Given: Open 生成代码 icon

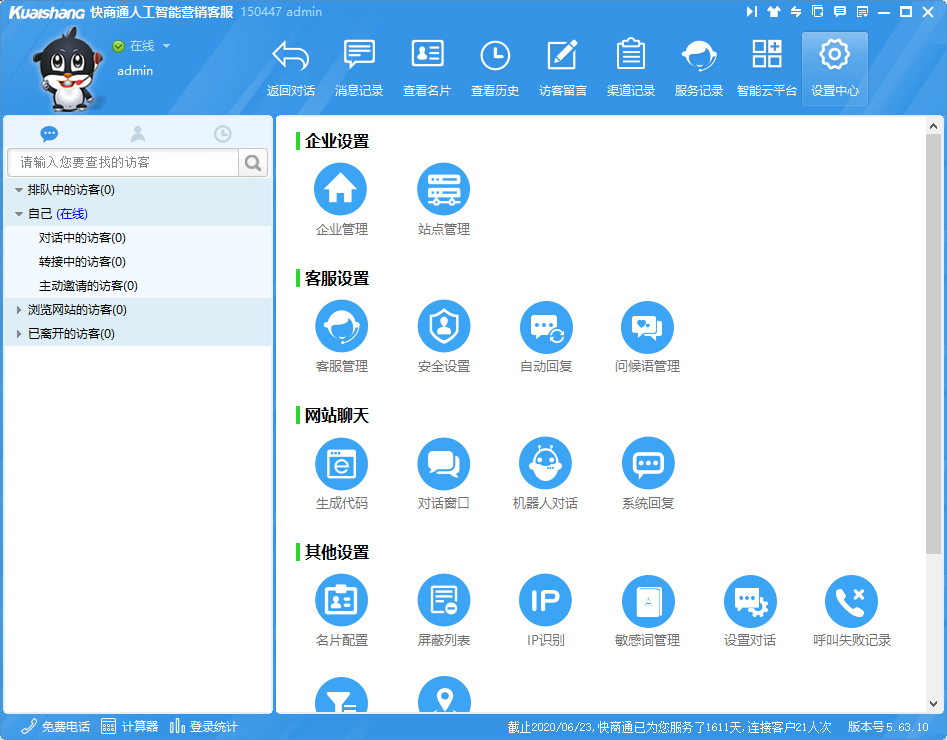Looking at the screenshot, I should [341, 464].
